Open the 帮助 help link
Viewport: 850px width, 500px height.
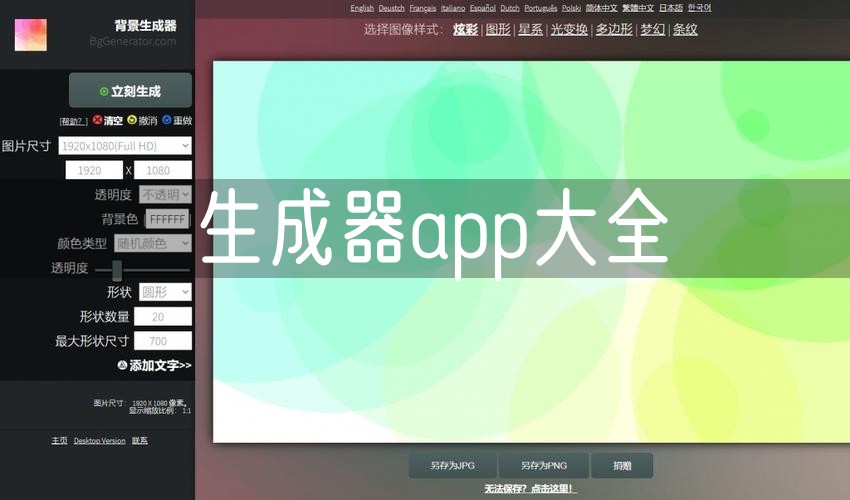tap(73, 121)
